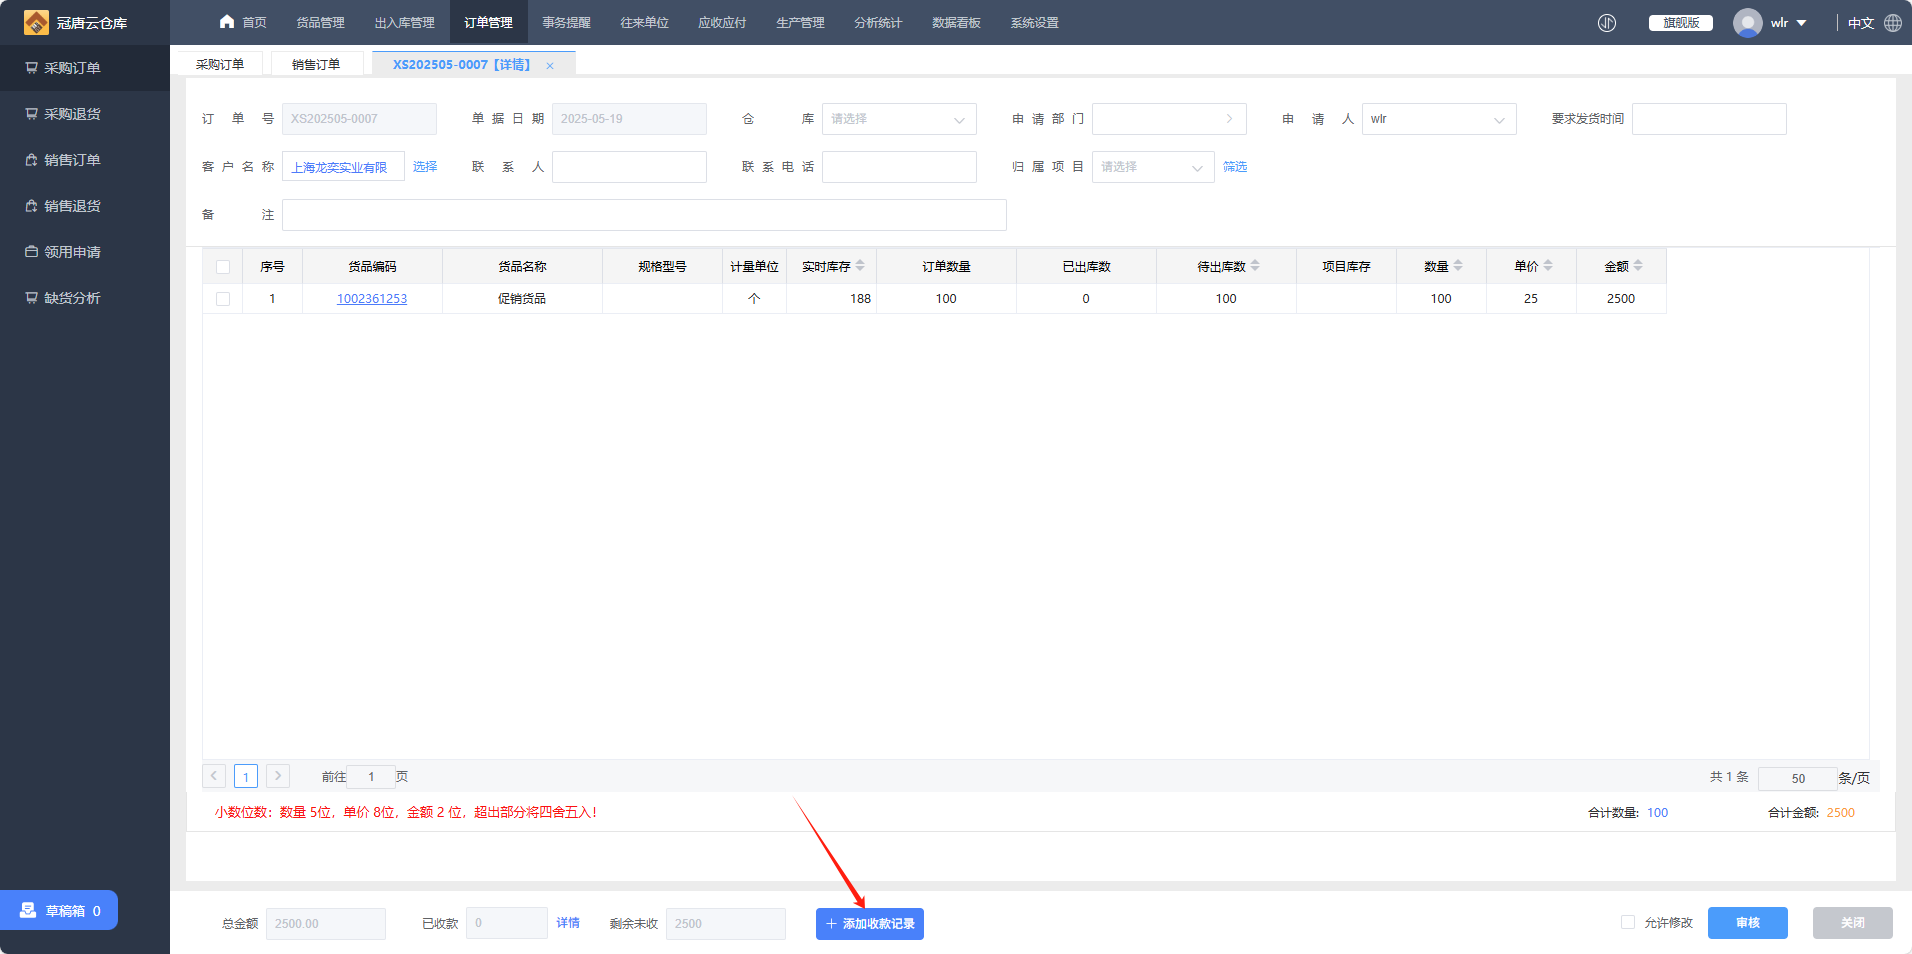
Task: Click the 审核 button
Action: click(x=1748, y=923)
